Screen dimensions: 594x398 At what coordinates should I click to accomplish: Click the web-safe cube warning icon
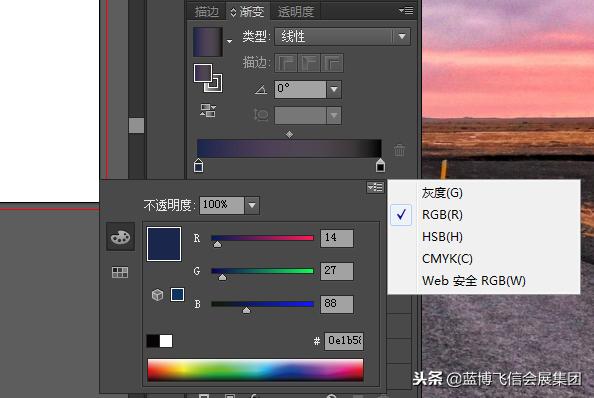[157, 295]
